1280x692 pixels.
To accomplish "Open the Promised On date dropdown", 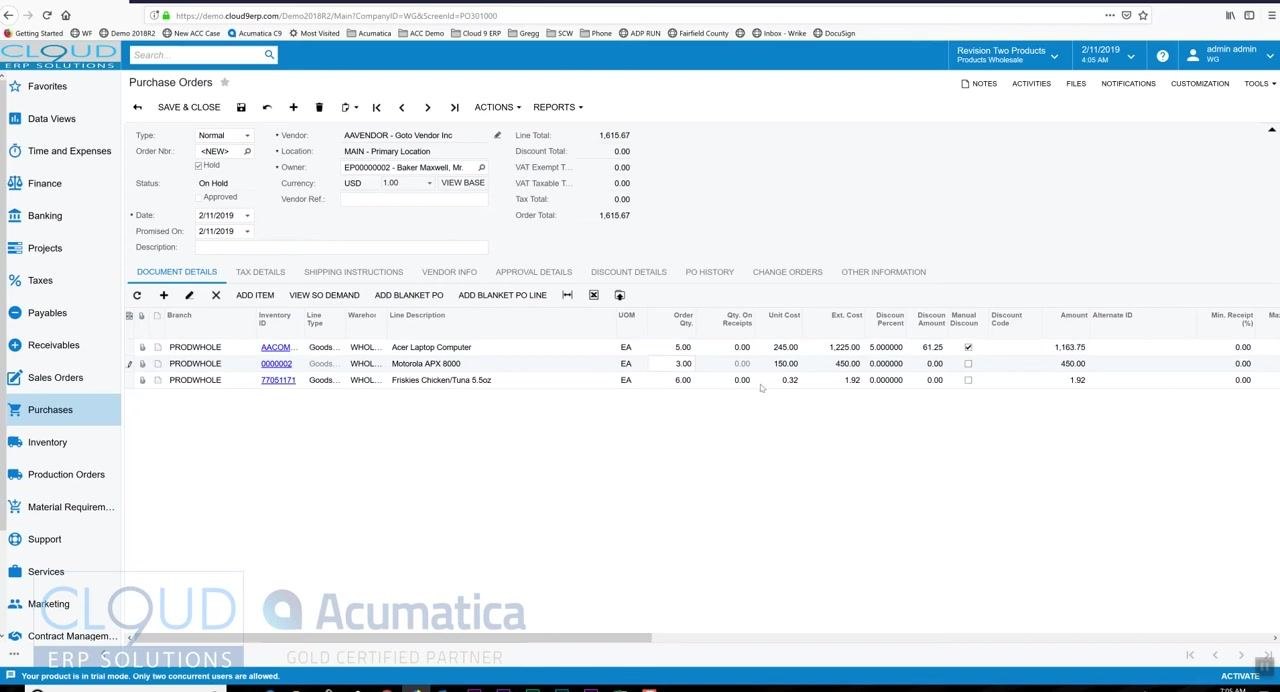I will [x=247, y=231].
